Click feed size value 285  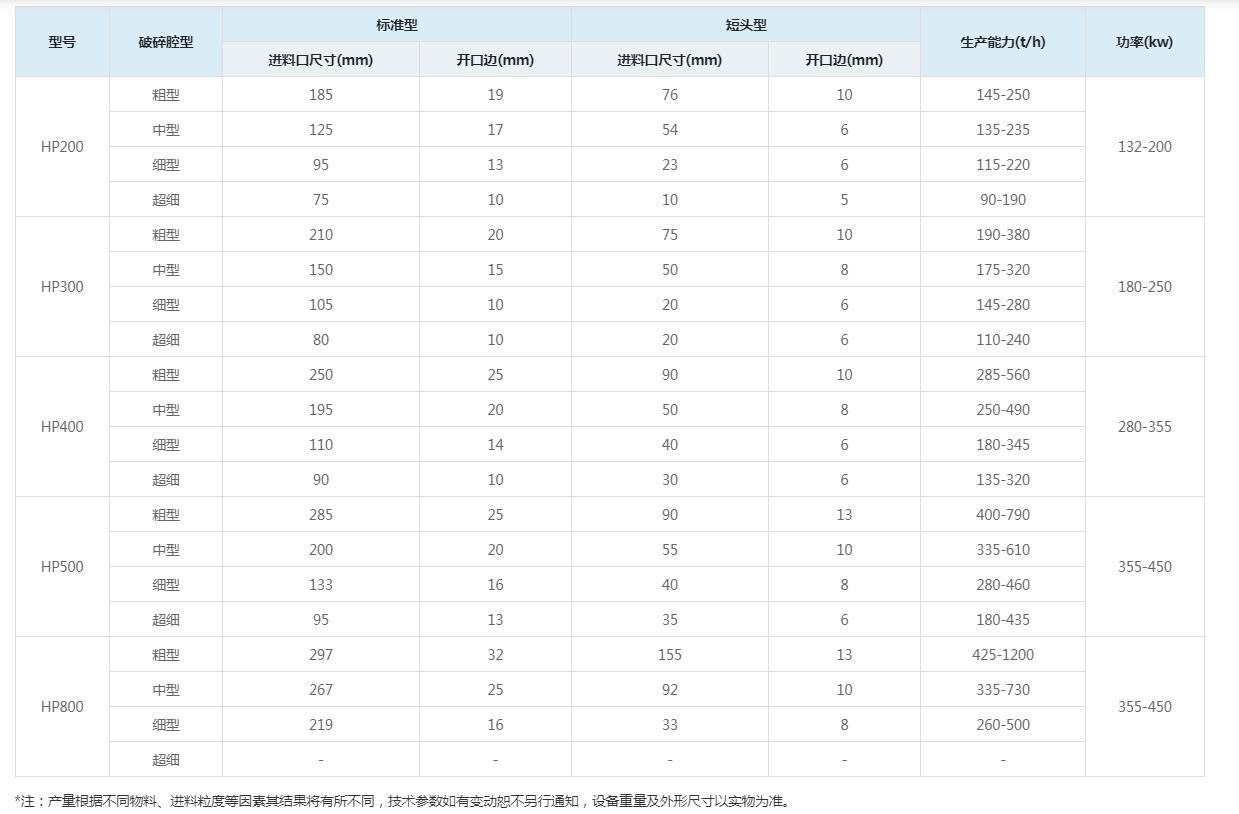[321, 515]
